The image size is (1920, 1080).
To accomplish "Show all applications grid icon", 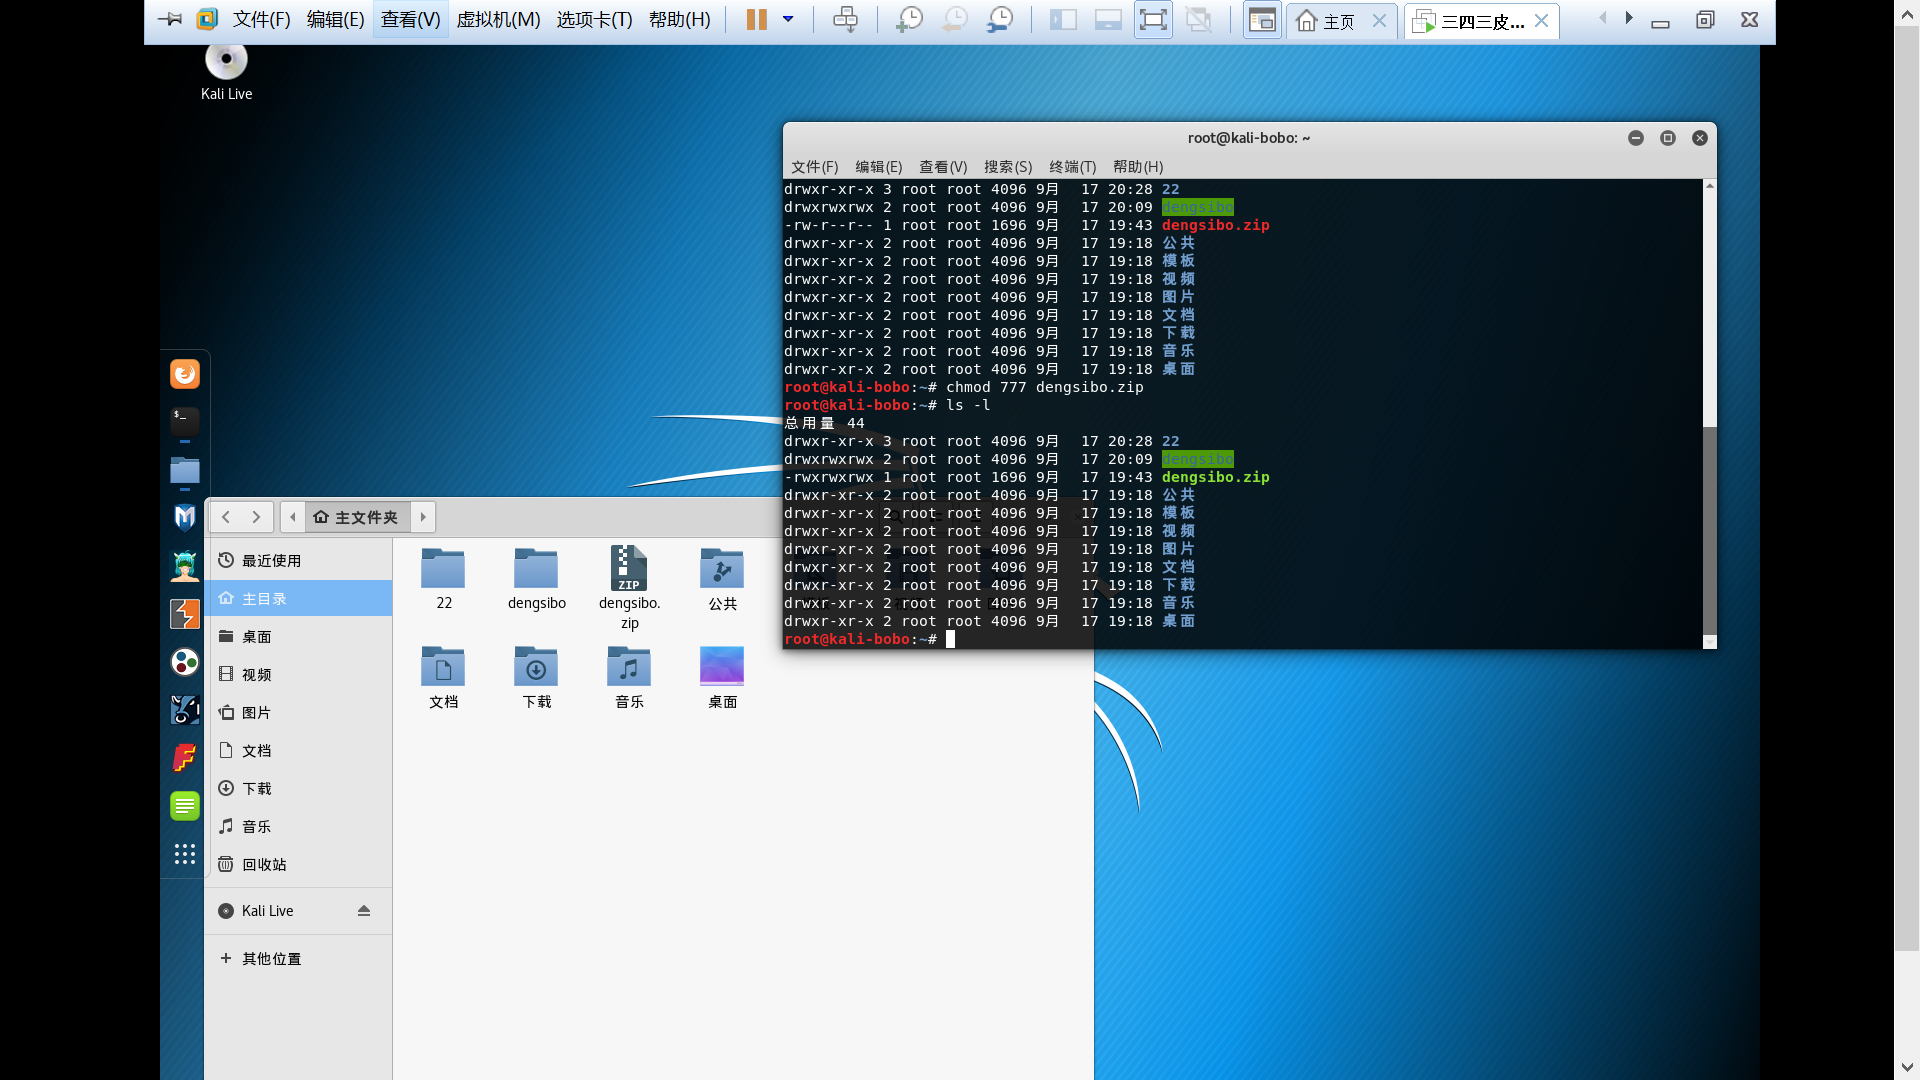I will click(185, 854).
